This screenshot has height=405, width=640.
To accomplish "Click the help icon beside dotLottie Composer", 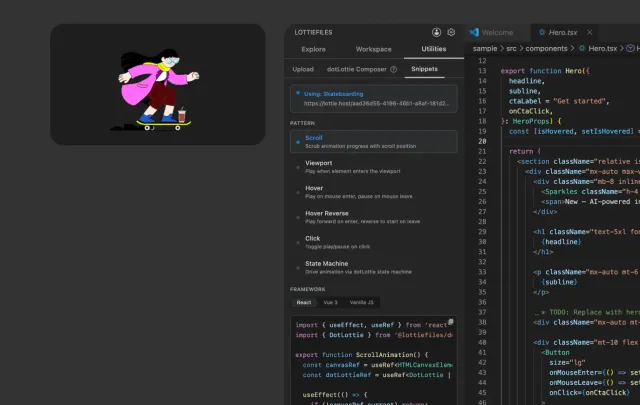I will 393,69.
